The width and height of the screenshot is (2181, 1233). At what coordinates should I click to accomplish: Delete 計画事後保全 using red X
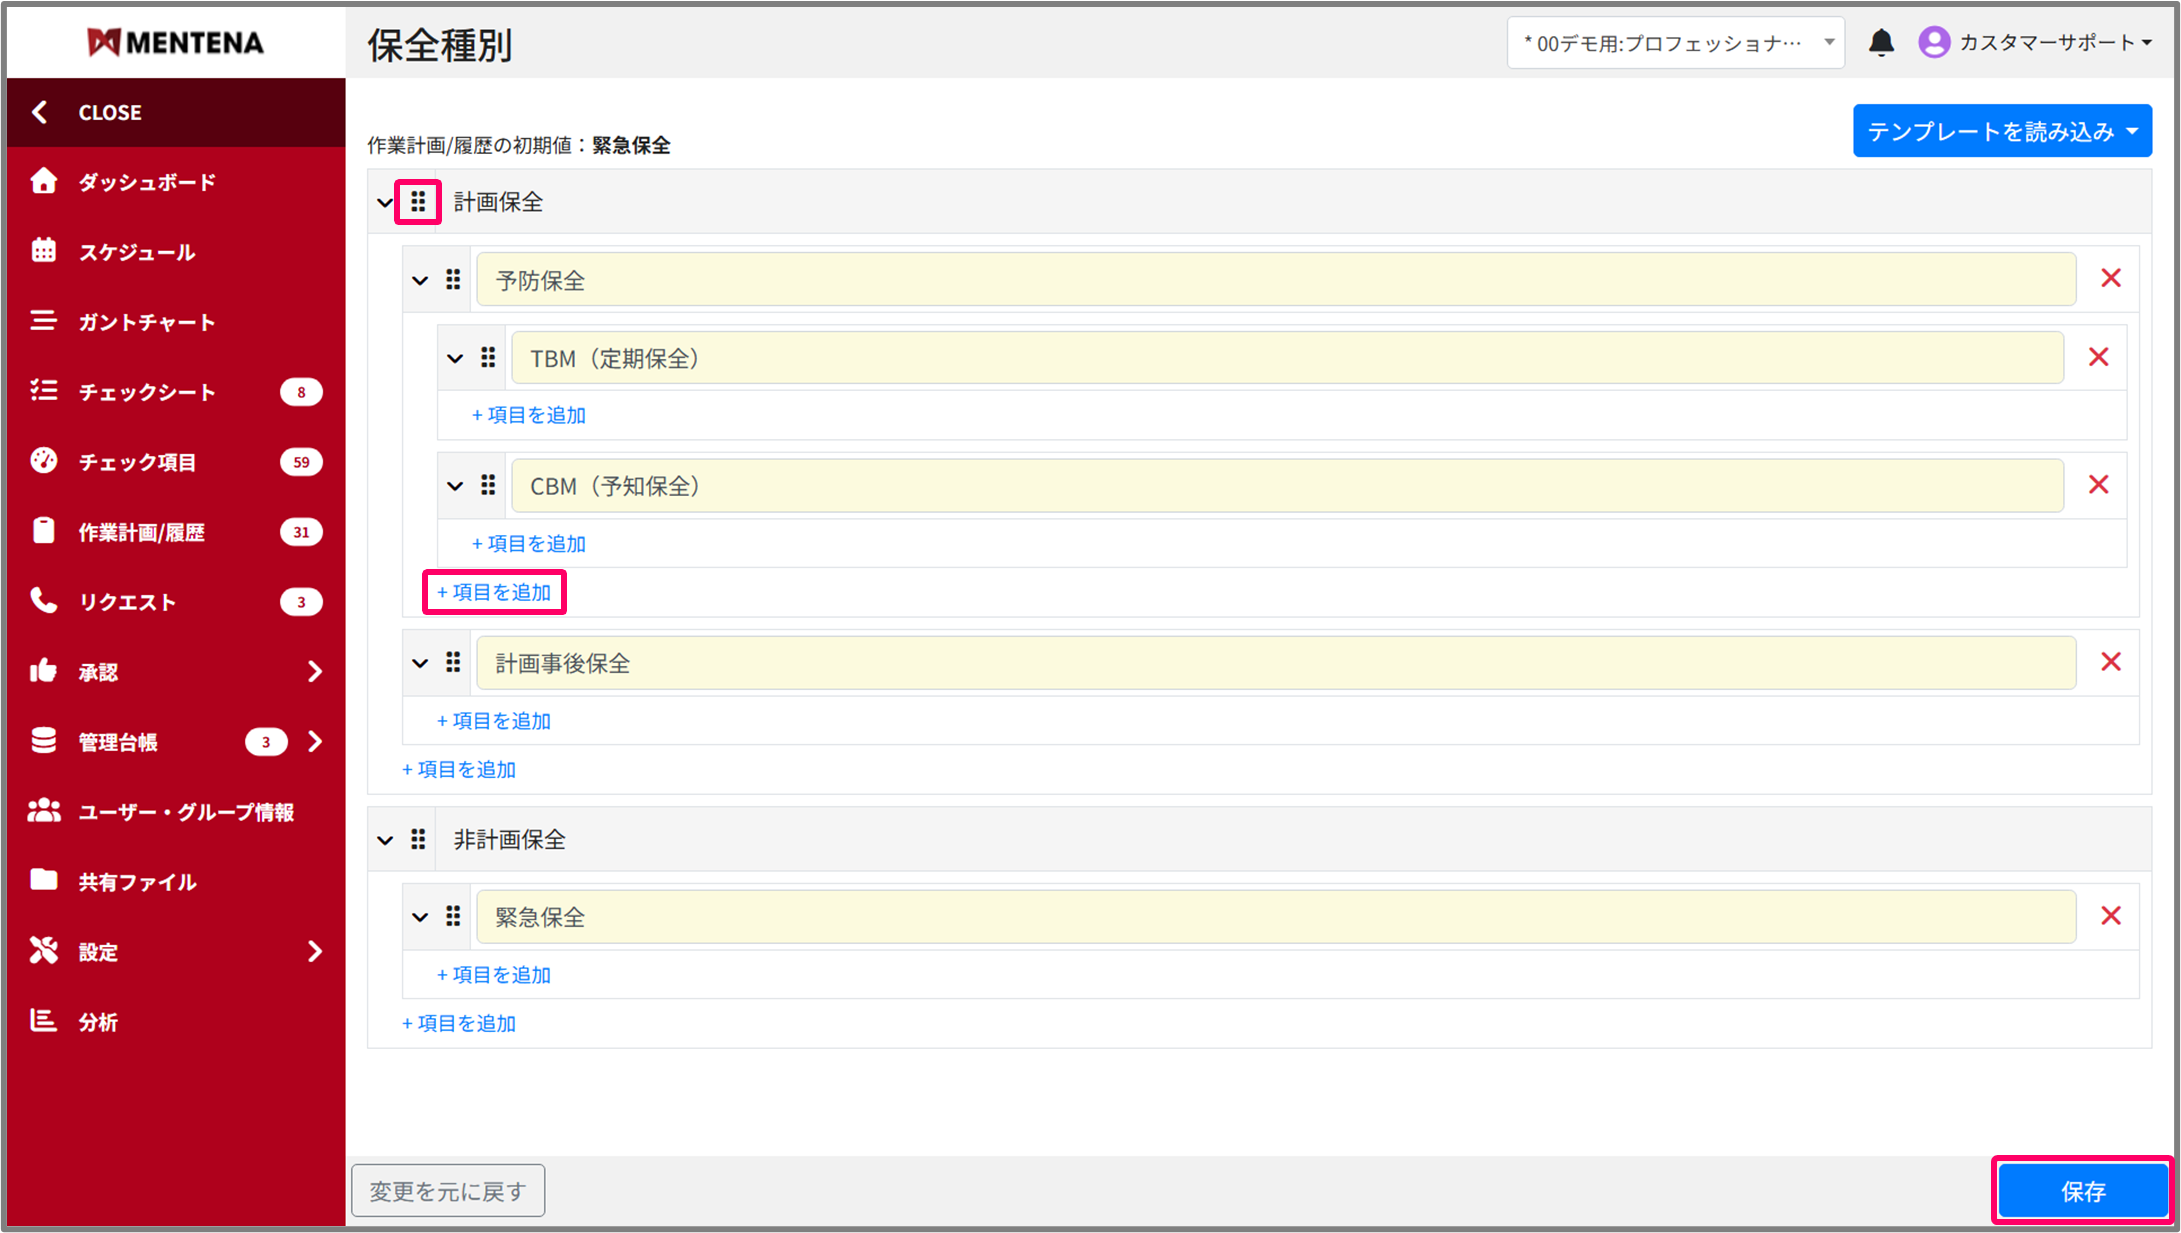tap(2110, 662)
